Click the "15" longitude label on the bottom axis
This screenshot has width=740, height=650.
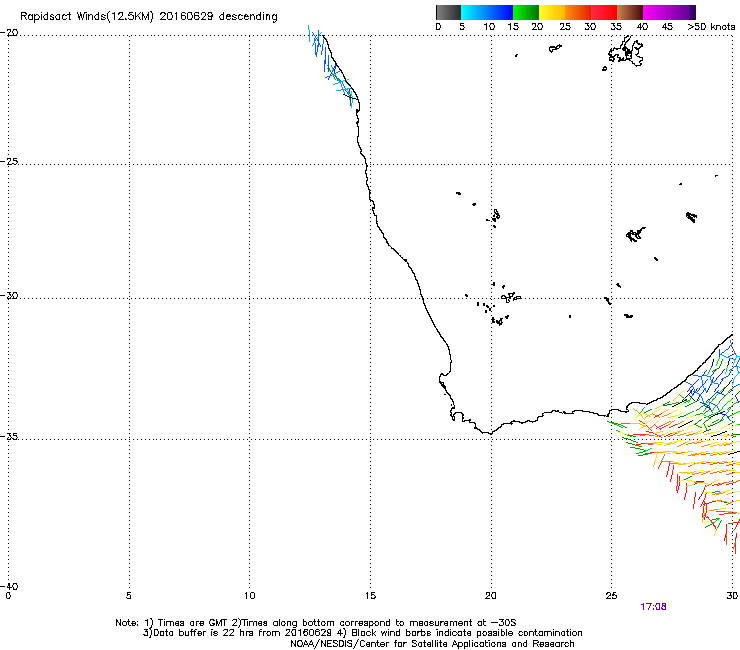370,596
